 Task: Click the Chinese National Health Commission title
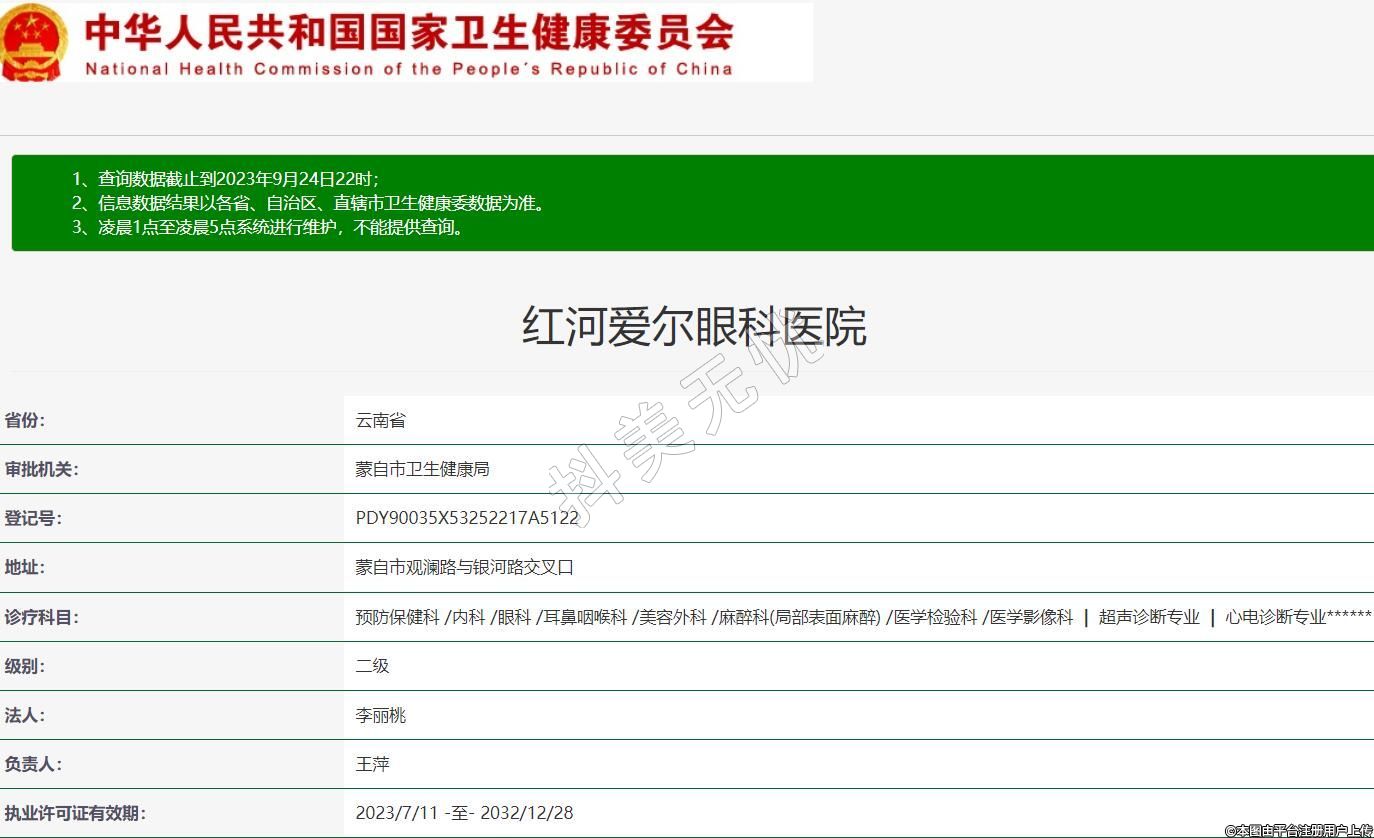pyautogui.click(x=409, y=32)
